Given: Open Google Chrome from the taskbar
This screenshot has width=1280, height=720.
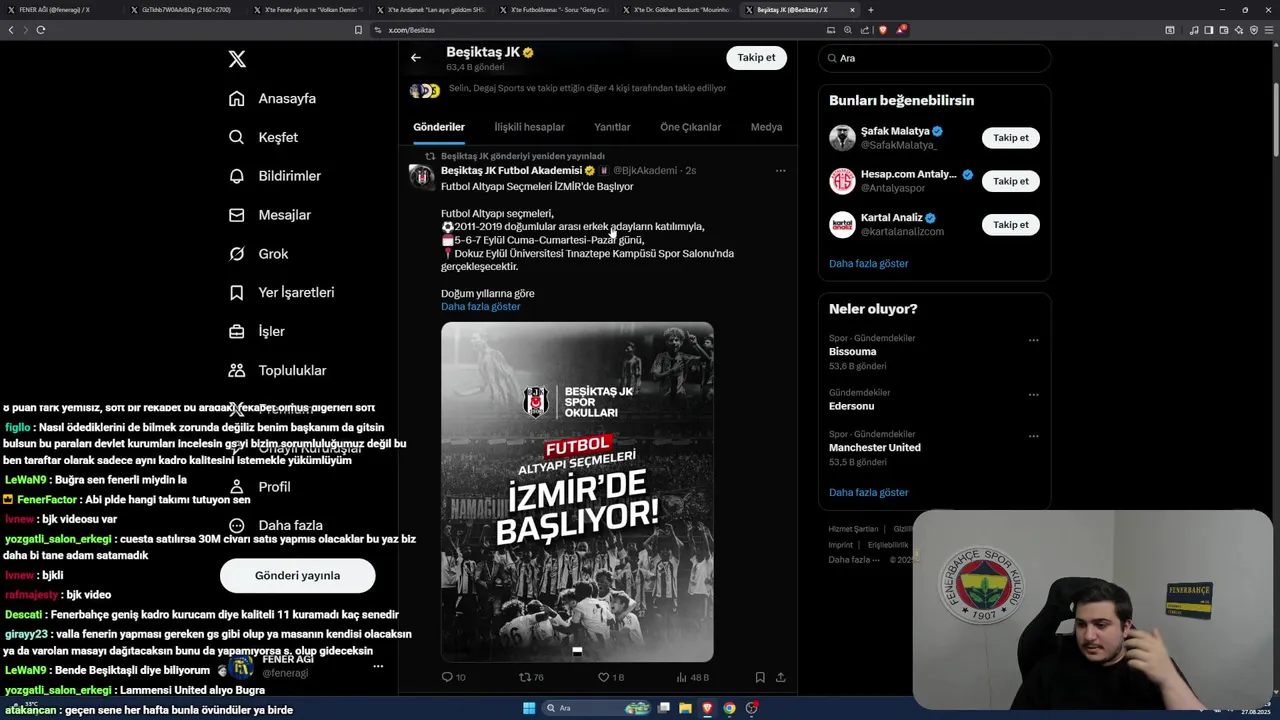Looking at the screenshot, I should point(729,708).
